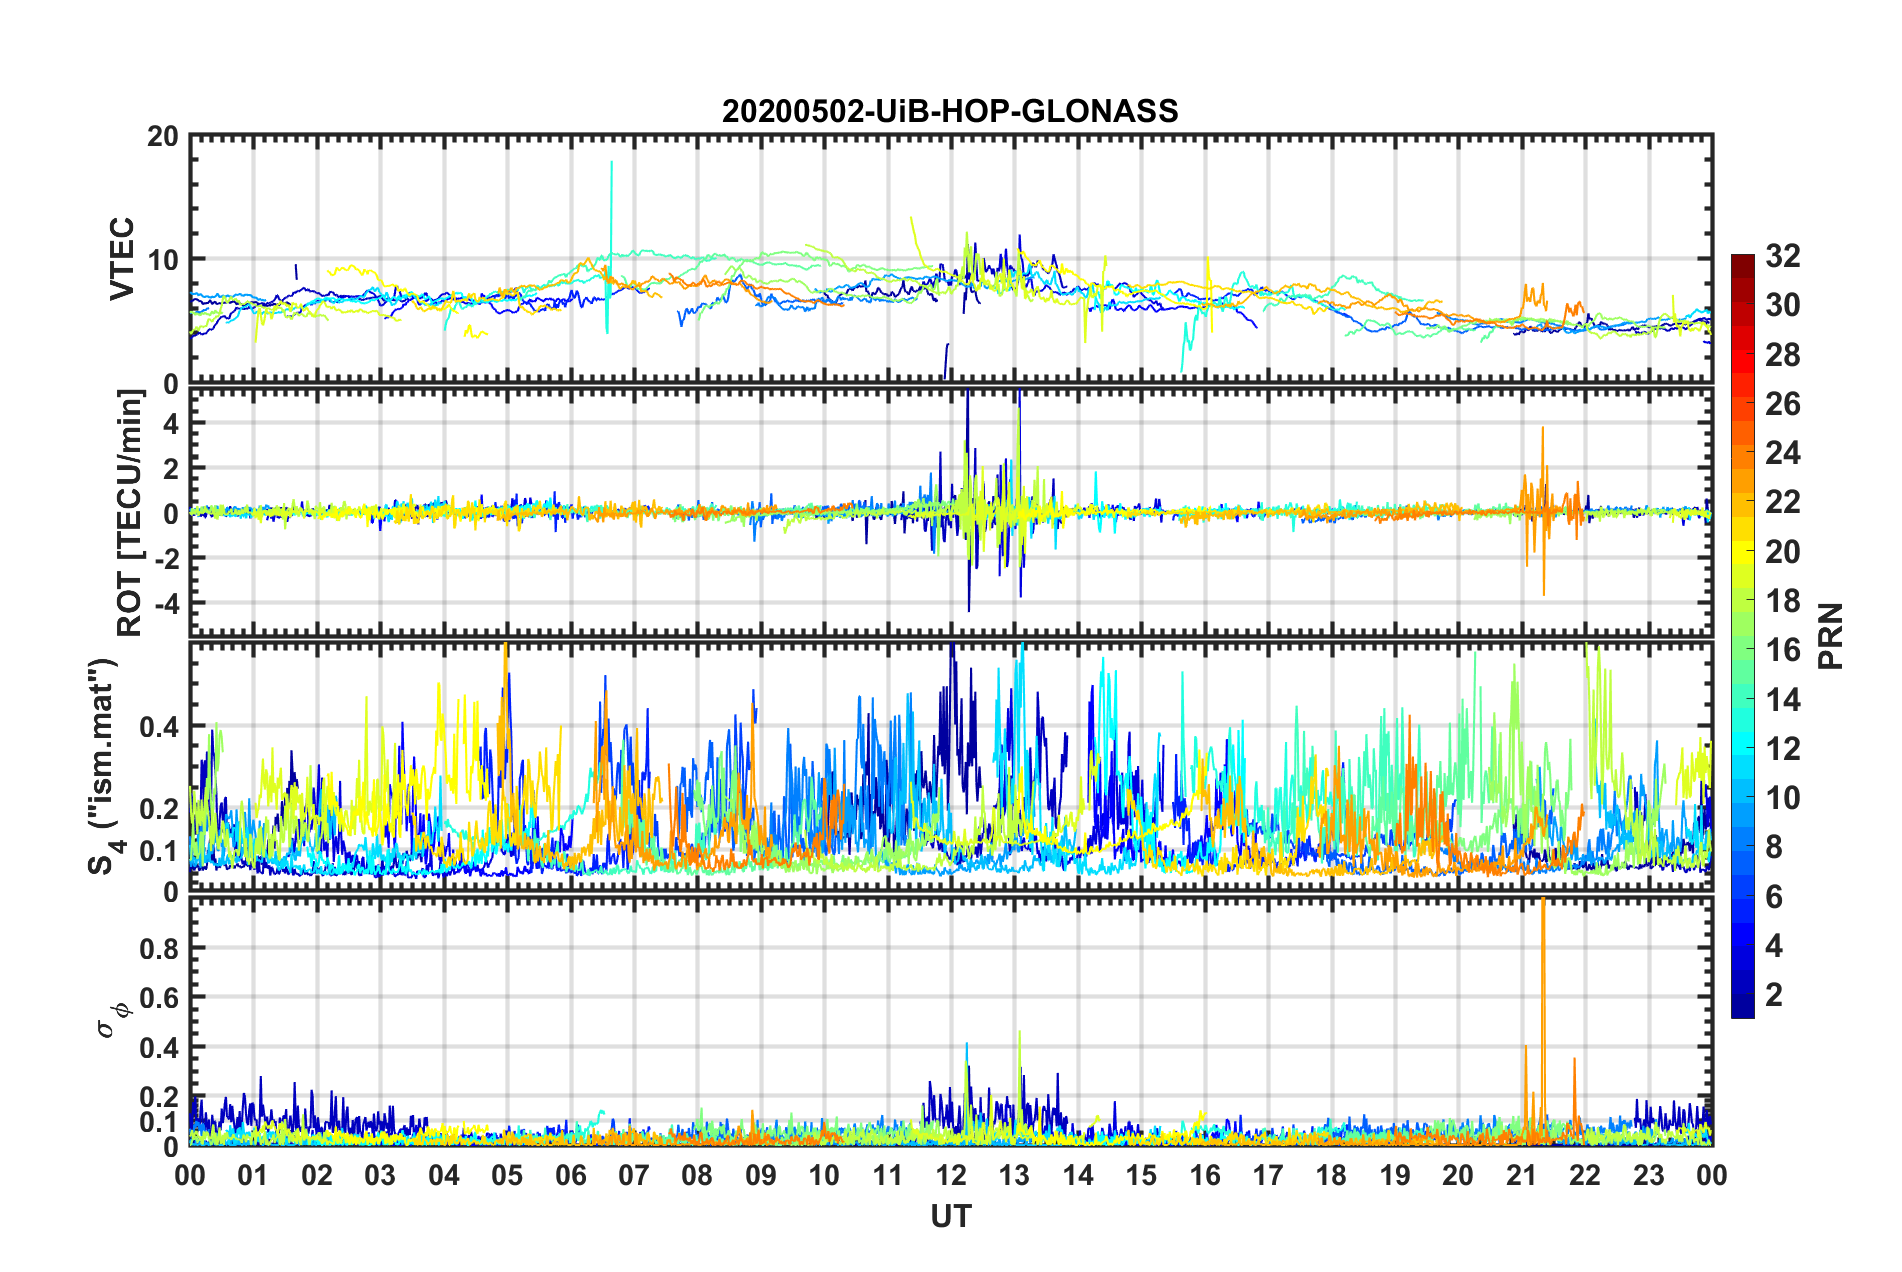Viewport: 1902px width, 1272px height.
Task: Select the sigma-phi axis tick label "0.4"
Action: (159, 1048)
